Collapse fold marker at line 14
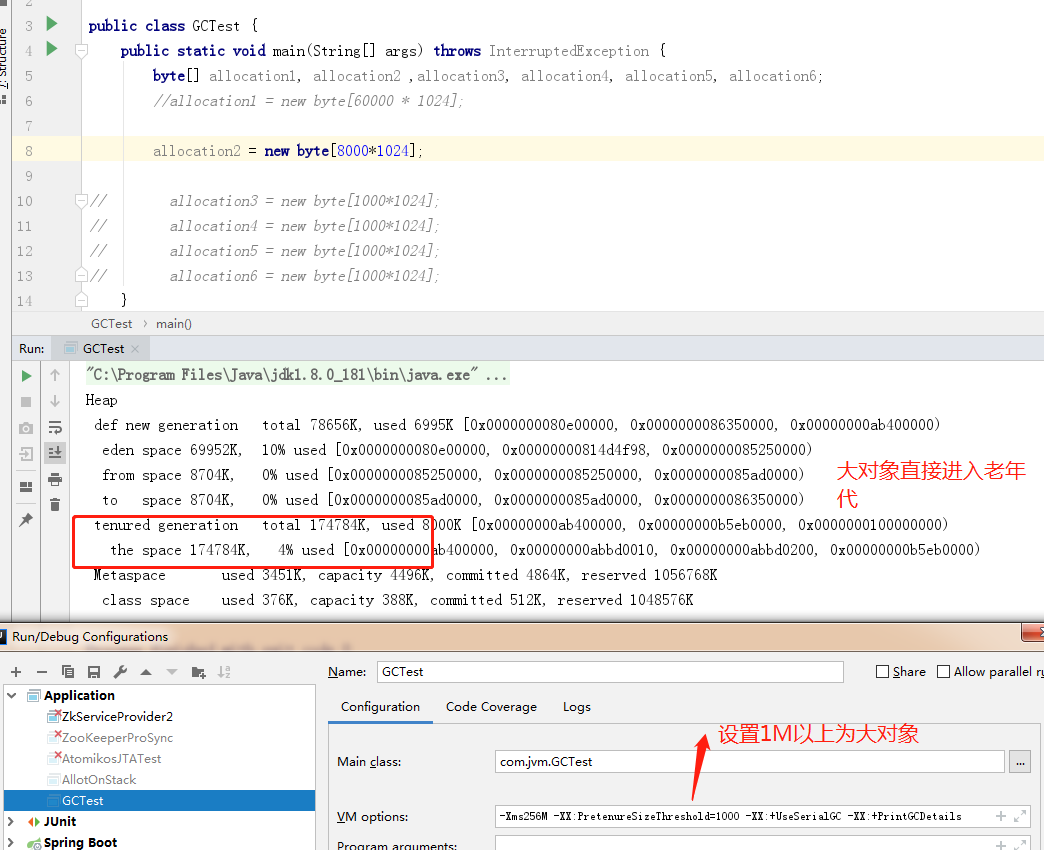 point(81,300)
